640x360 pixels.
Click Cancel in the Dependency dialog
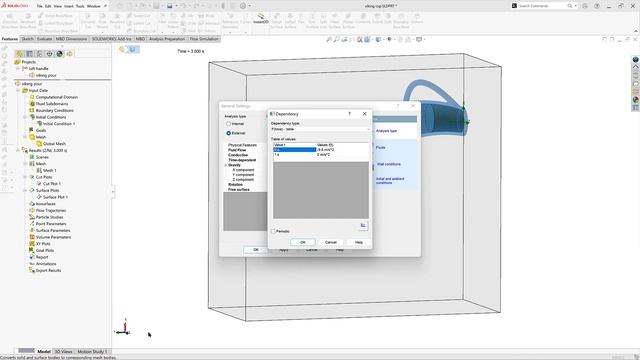(331, 242)
